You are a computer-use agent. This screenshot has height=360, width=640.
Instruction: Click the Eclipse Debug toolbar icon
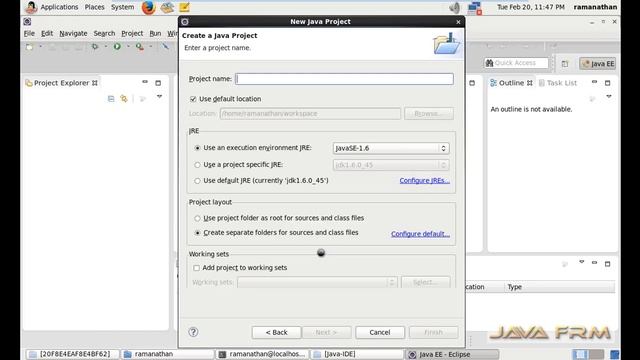tap(95, 47)
